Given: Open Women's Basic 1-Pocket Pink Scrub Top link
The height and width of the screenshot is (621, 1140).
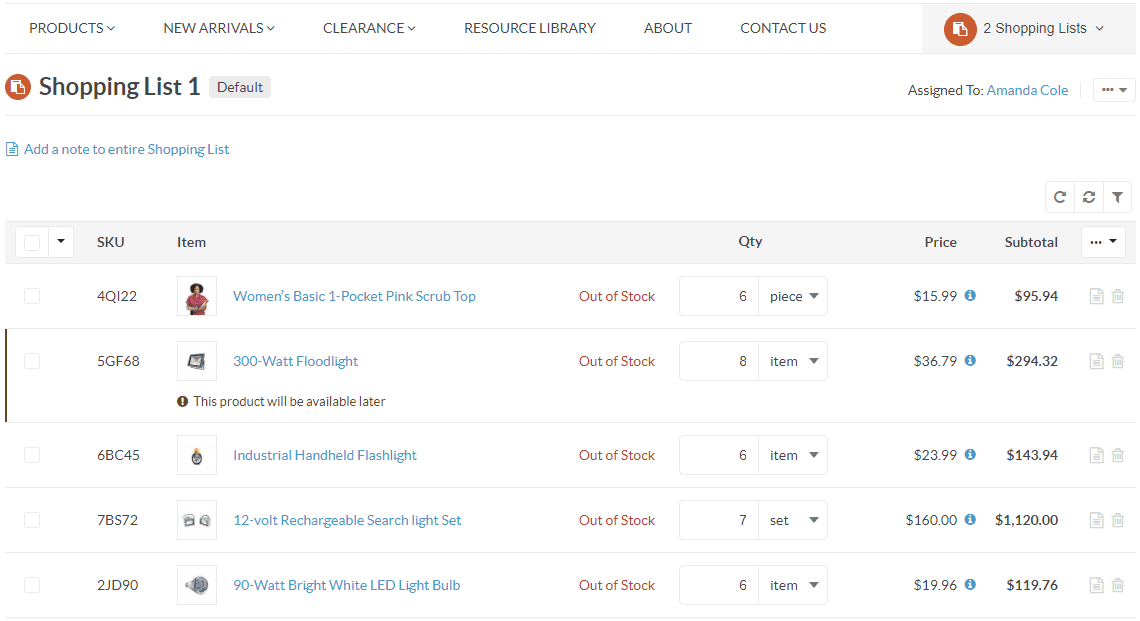Looking at the screenshot, I should pyautogui.click(x=354, y=296).
